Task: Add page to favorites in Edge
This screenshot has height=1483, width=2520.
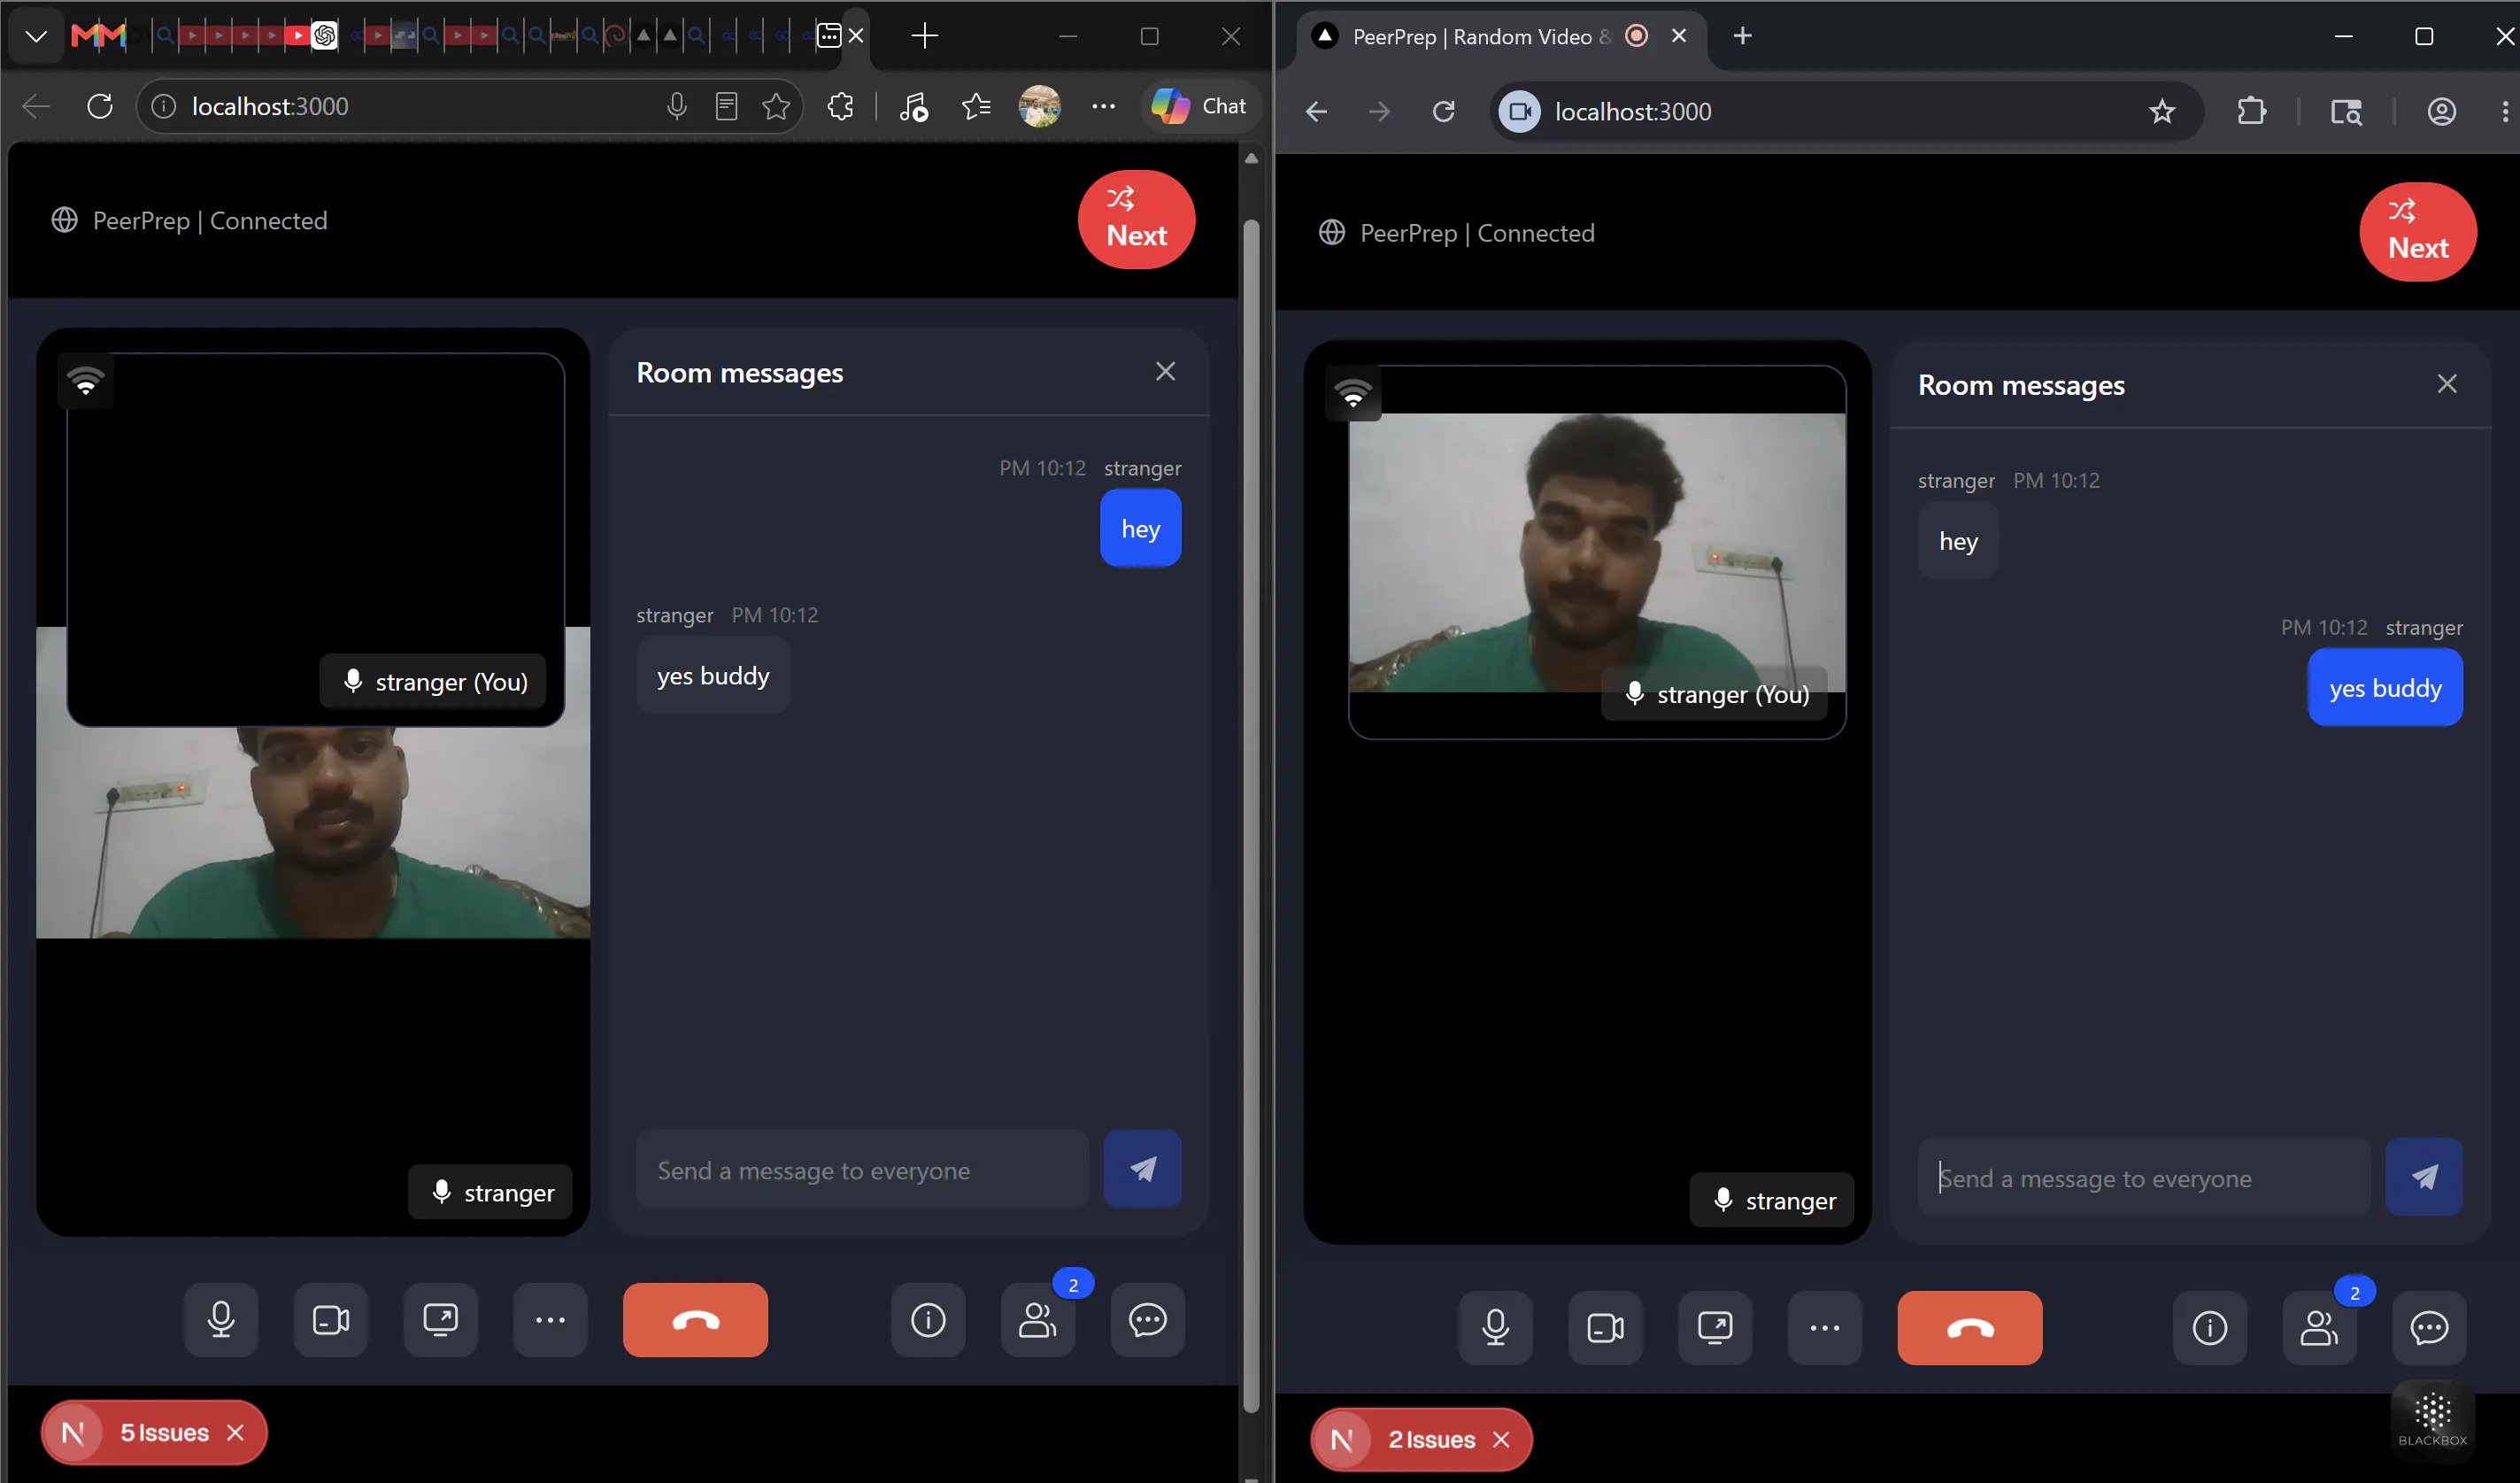Action: click(776, 106)
